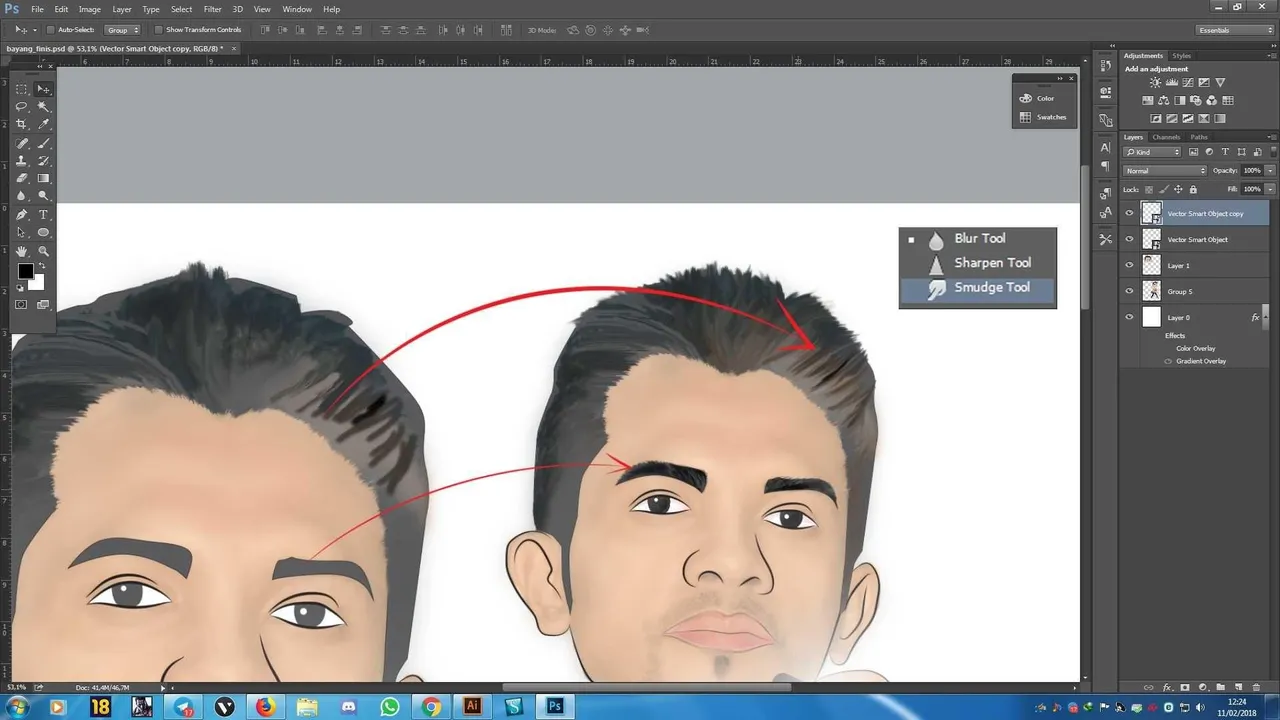1280x720 pixels.
Task: Open Adobe Illustrator from taskbar
Action: [472, 706]
